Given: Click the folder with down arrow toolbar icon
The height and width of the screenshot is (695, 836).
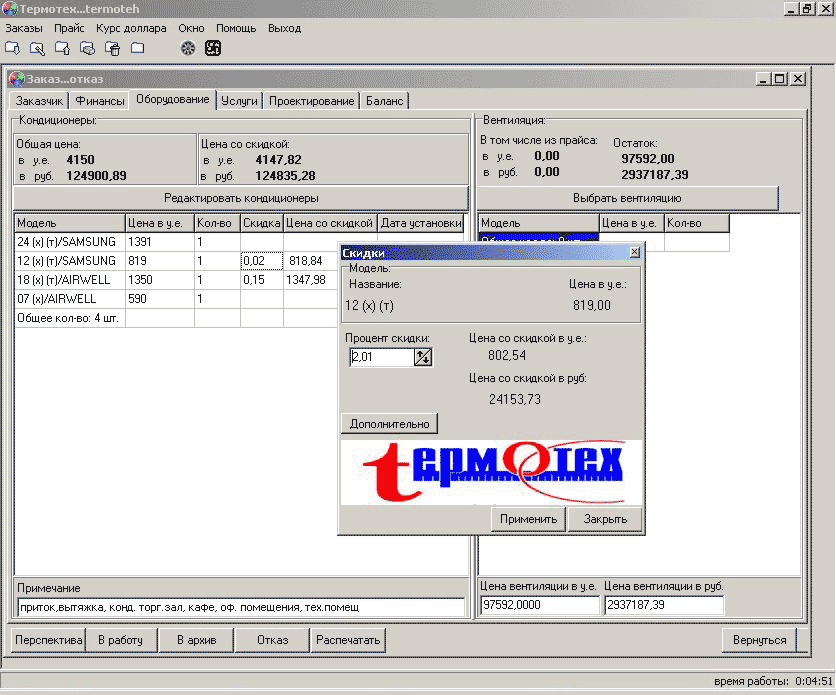Looking at the screenshot, I should 12,49.
